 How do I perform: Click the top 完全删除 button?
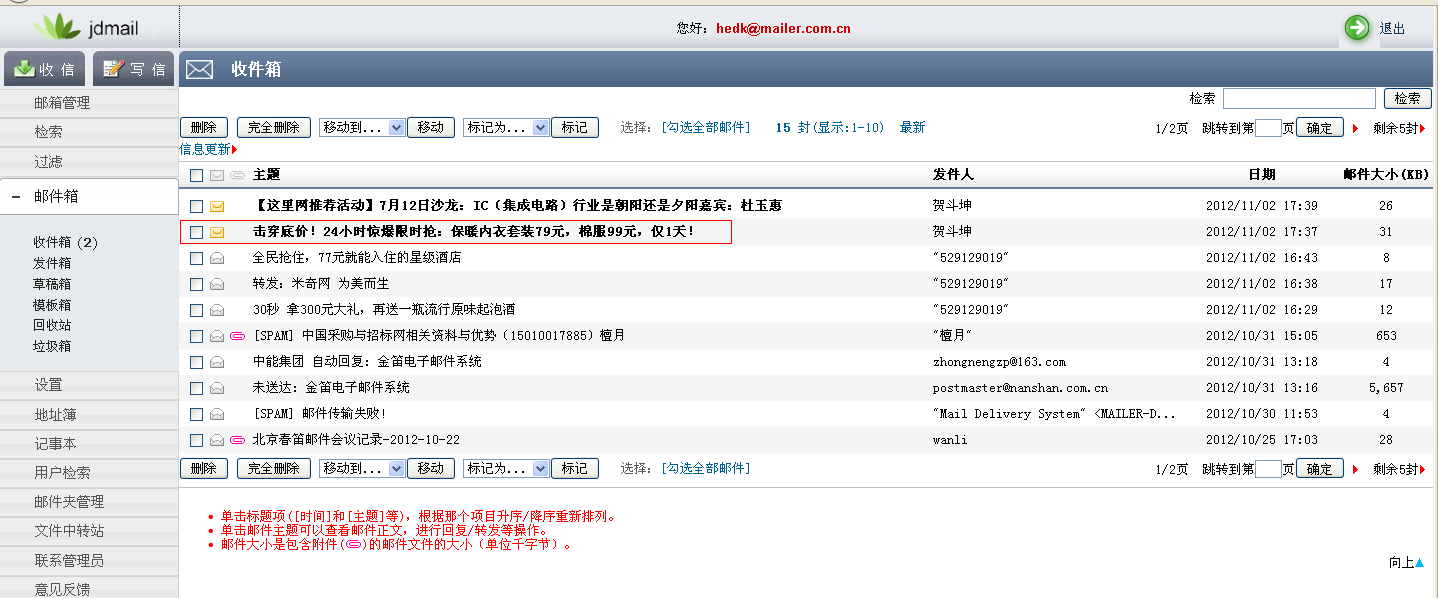[x=273, y=128]
